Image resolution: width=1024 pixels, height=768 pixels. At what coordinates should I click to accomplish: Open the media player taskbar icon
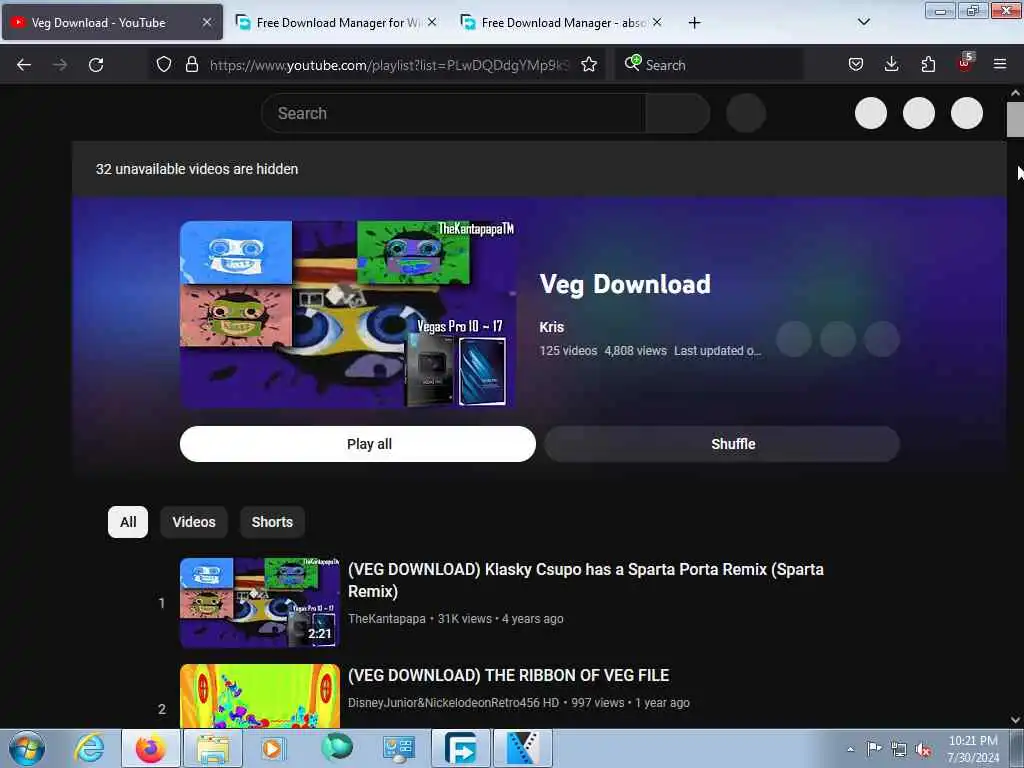(272, 748)
